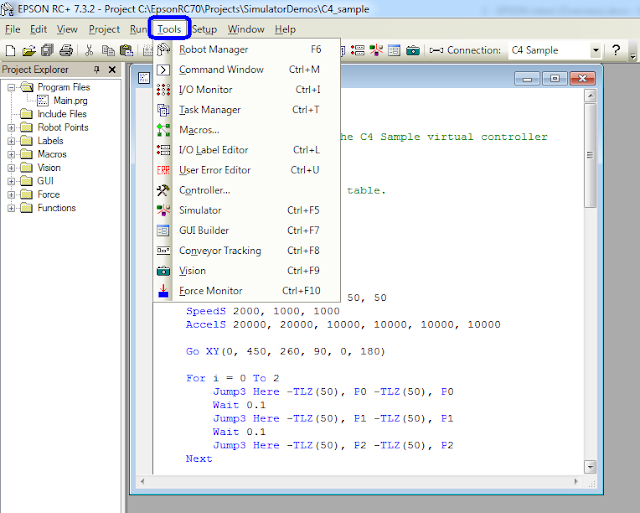Click the I/O Label Editor menu icon
The width and height of the screenshot is (640, 513).
point(163,150)
